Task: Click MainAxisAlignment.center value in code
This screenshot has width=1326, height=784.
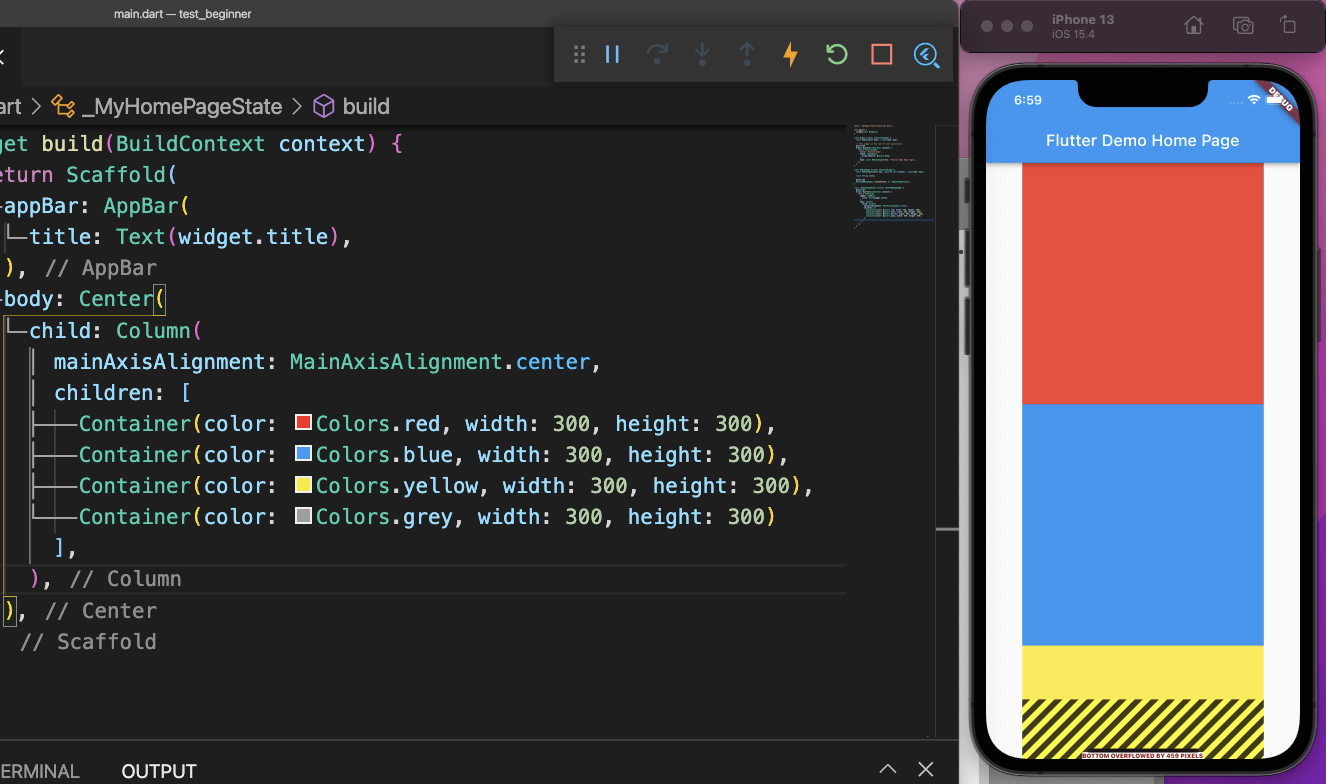Action: pos(439,361)
